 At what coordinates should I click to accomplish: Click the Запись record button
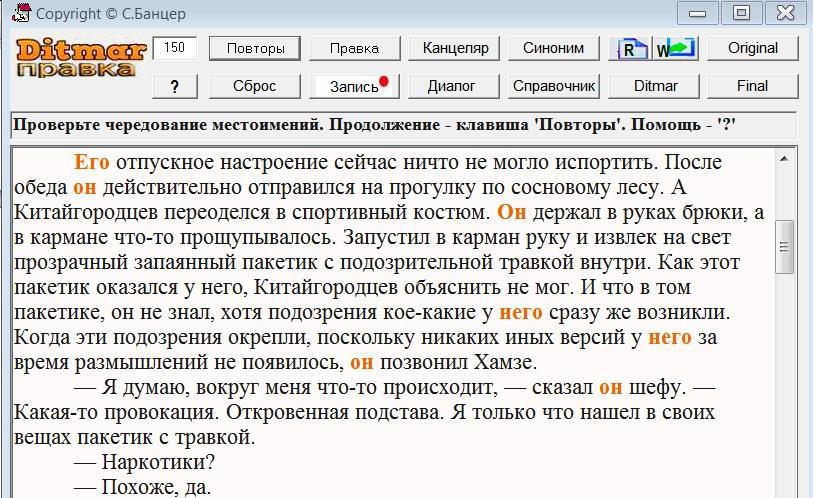point(355,86)
